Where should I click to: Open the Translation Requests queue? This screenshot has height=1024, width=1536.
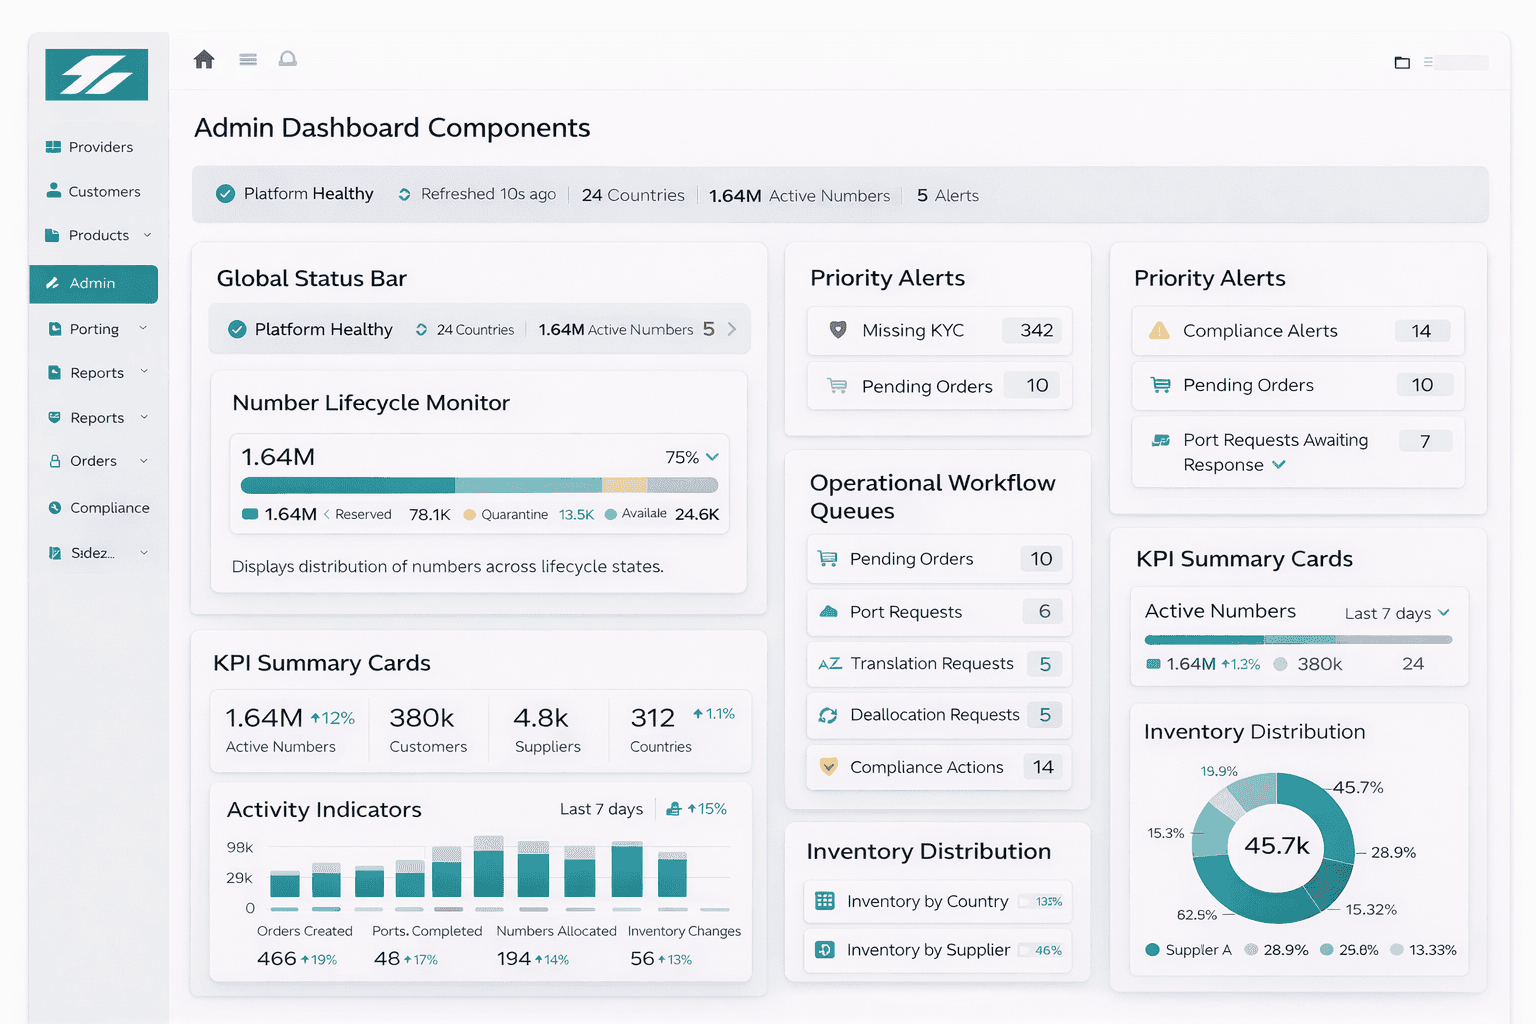coord(939,664)
